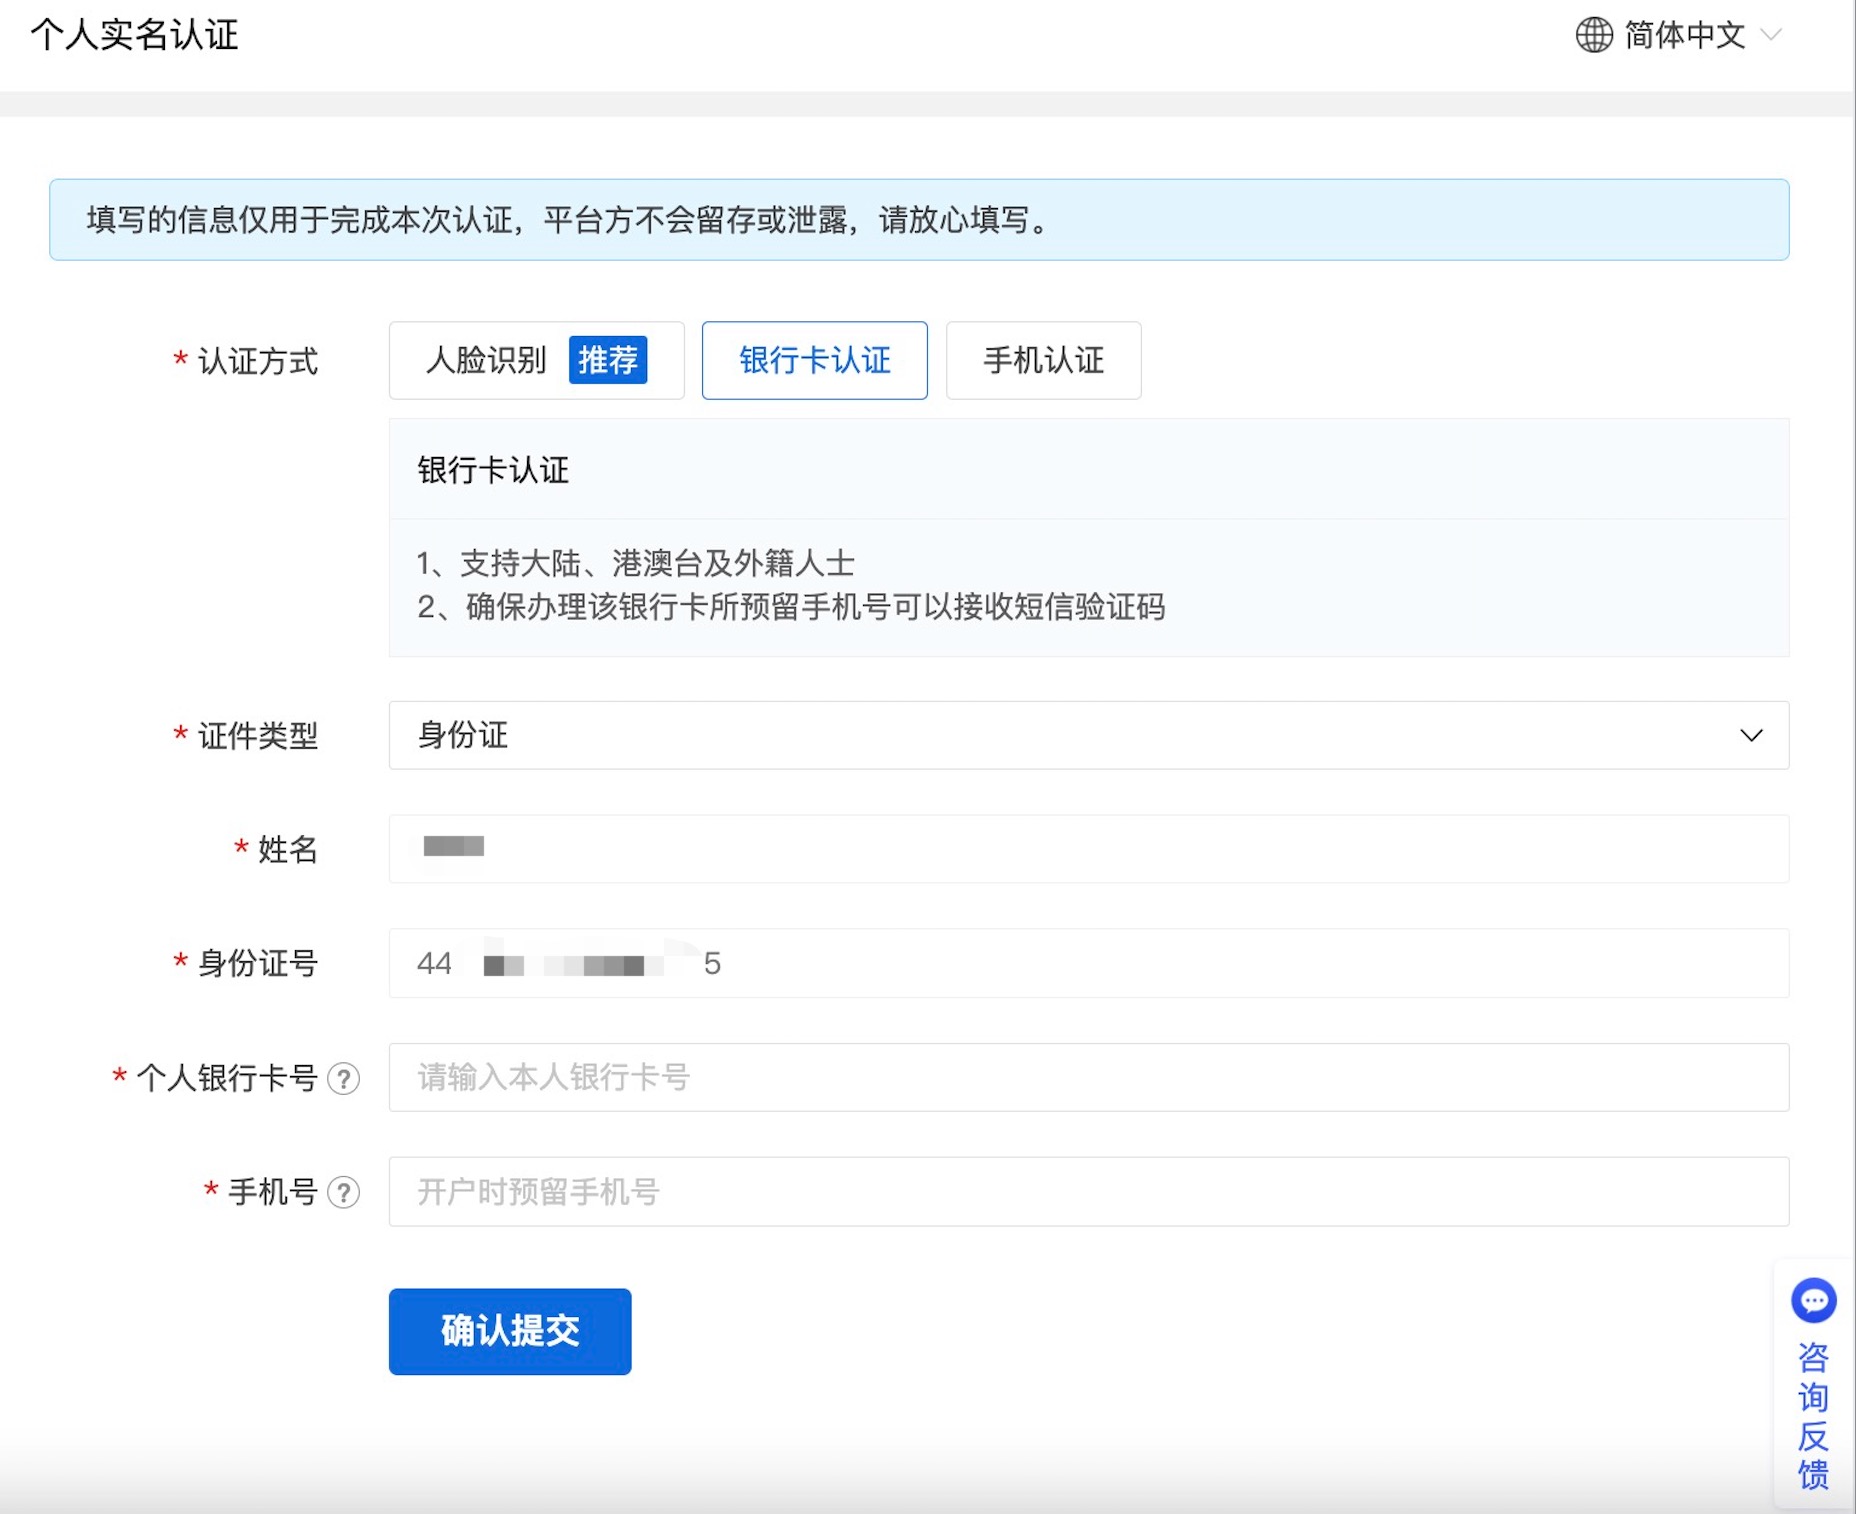Select 银行卡认证 authentication method
This screenshot has height=1514, width=1856.
pyautogui.click(x=815, y=360)
